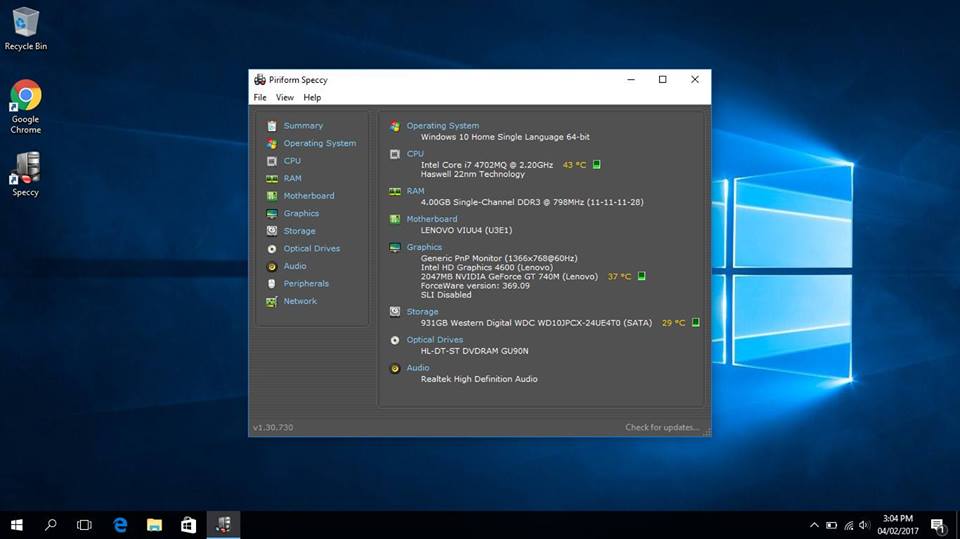
Task: Select Storage in the sidebar
Action: click(299, 231)
